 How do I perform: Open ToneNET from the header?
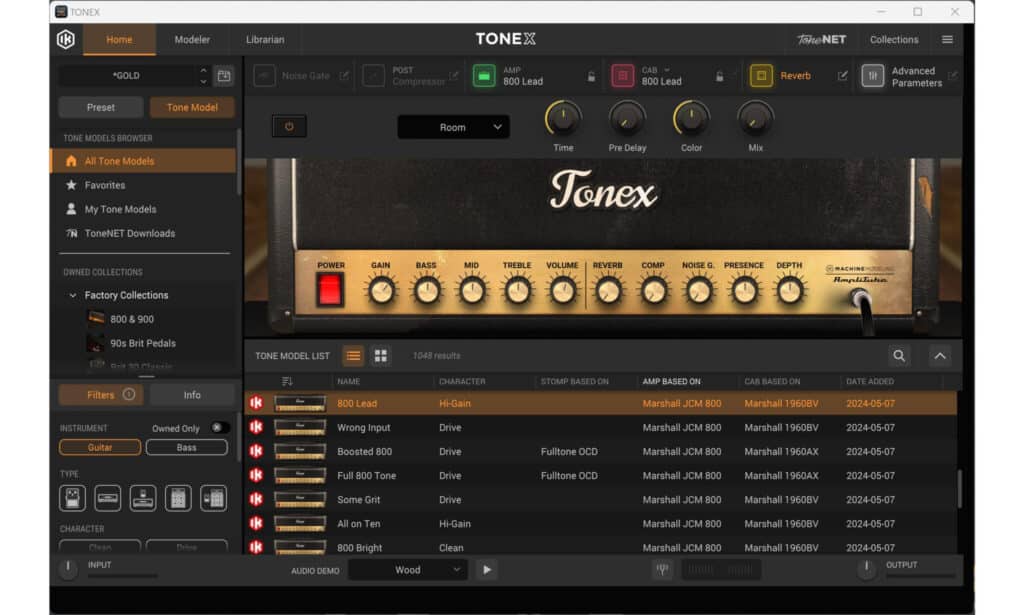coord(822,40)
